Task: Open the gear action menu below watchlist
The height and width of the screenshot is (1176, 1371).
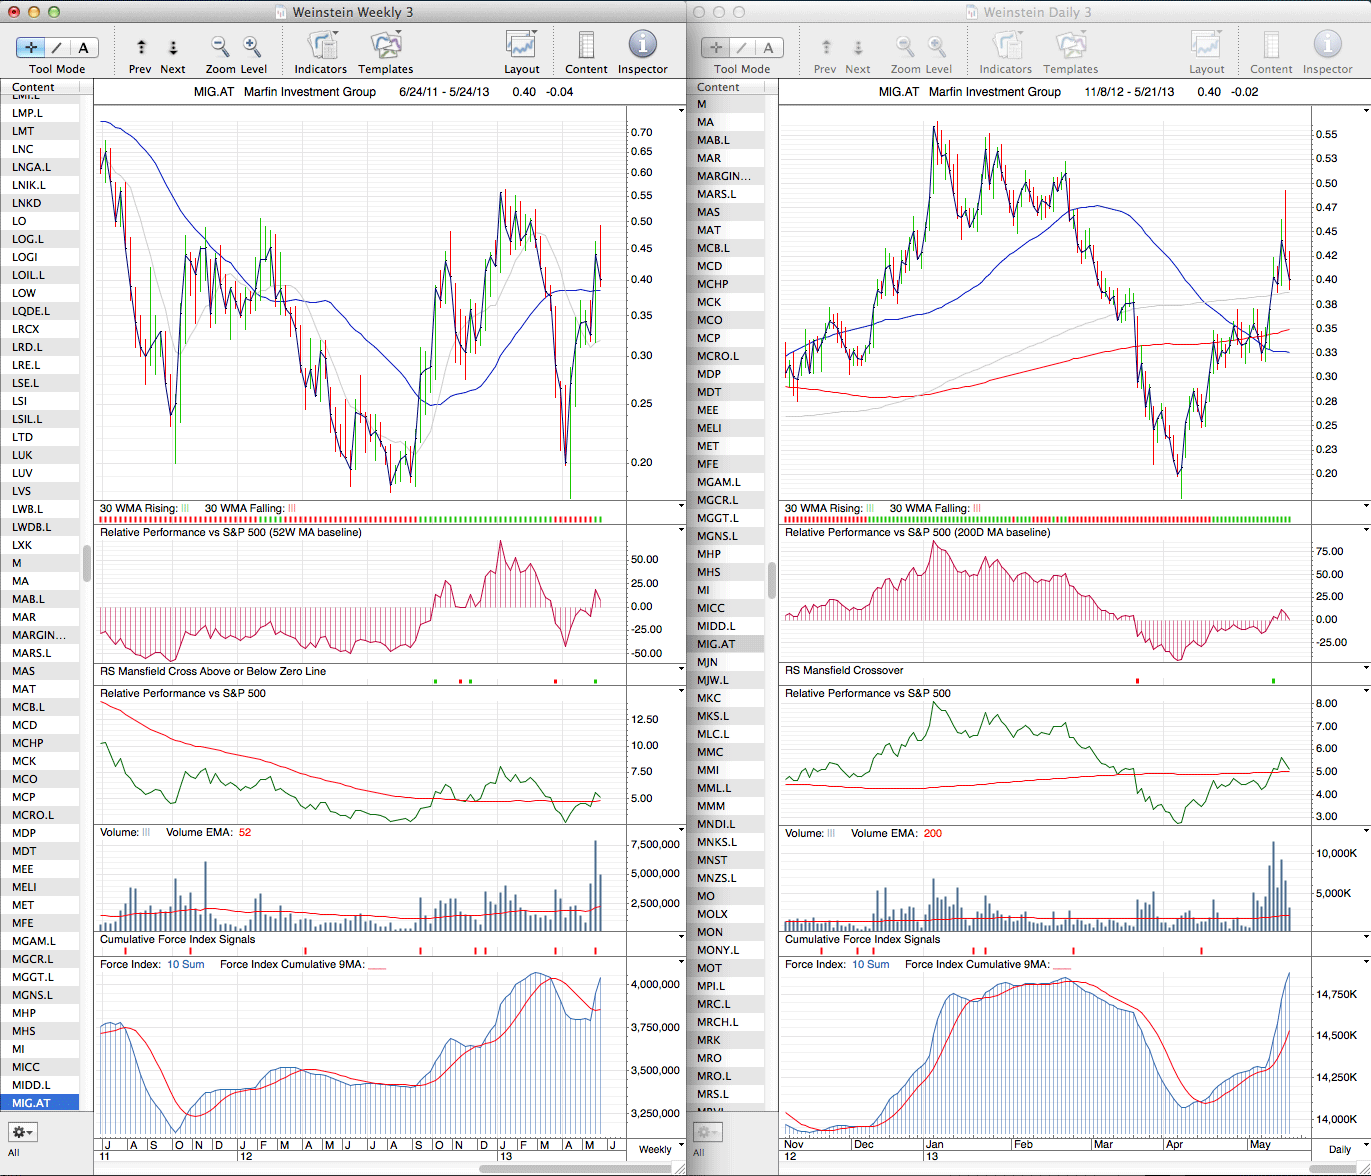Action: click(x=22, y=1132)
